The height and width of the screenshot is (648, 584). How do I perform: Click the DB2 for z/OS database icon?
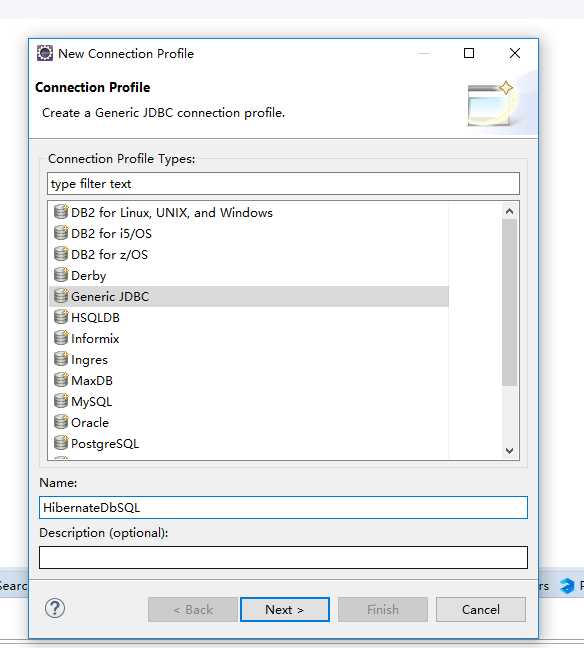click(61, 254)
